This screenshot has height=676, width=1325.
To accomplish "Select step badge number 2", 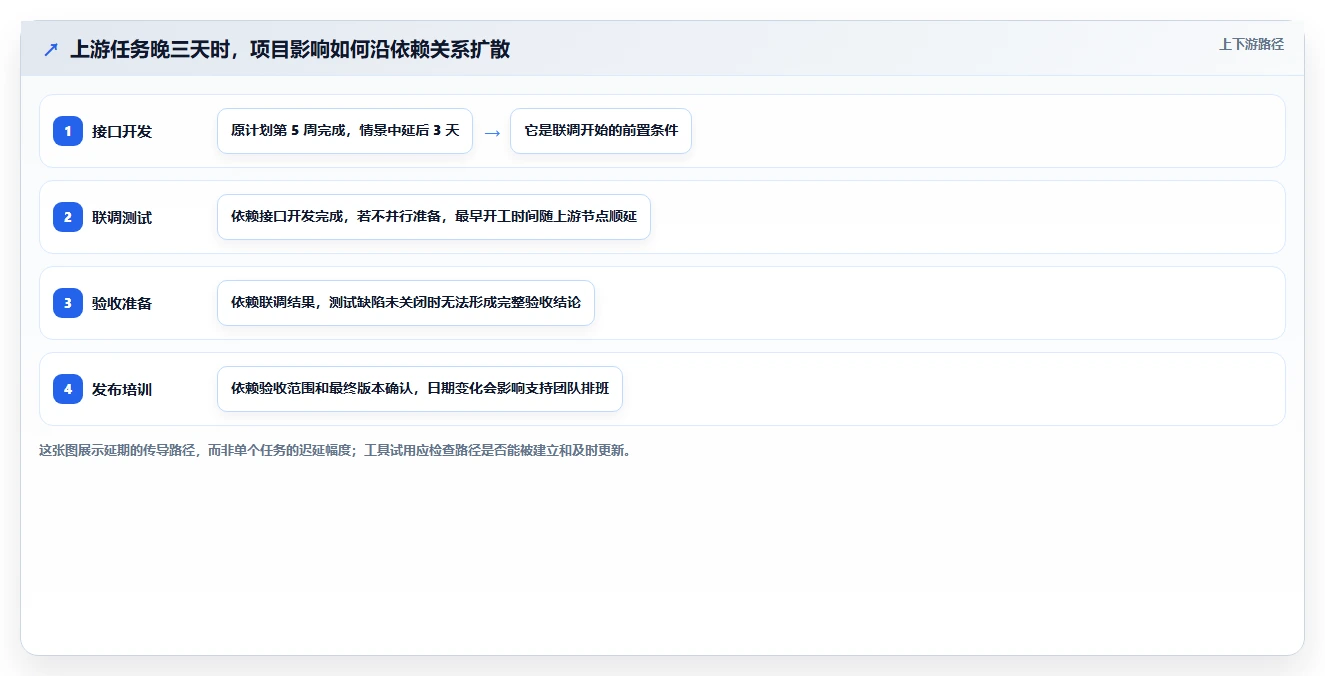I will [x=68, y=217].
